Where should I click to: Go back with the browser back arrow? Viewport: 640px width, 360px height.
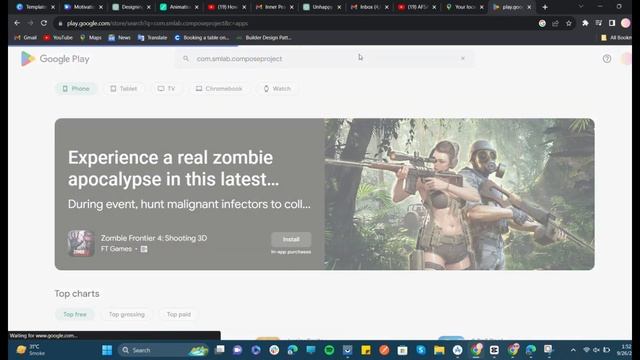tap(17, 23)
